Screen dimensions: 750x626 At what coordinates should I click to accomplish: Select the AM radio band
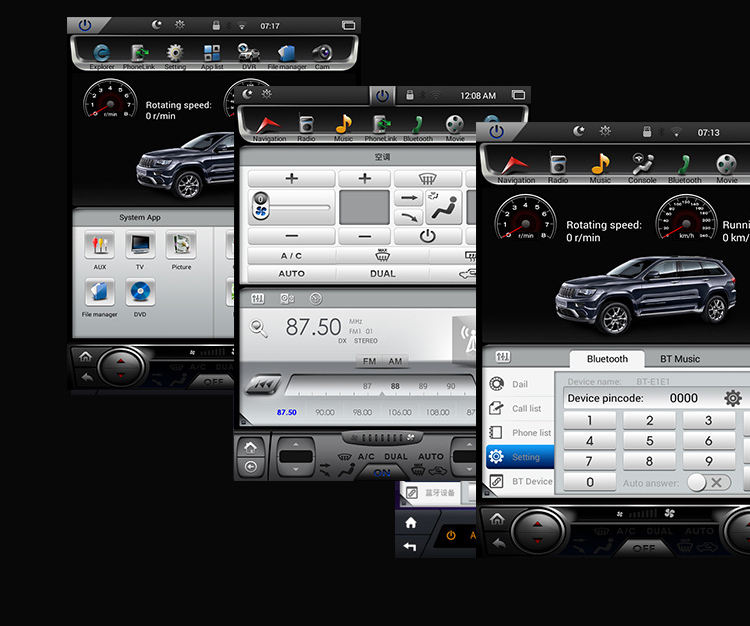tap(396, 361)
